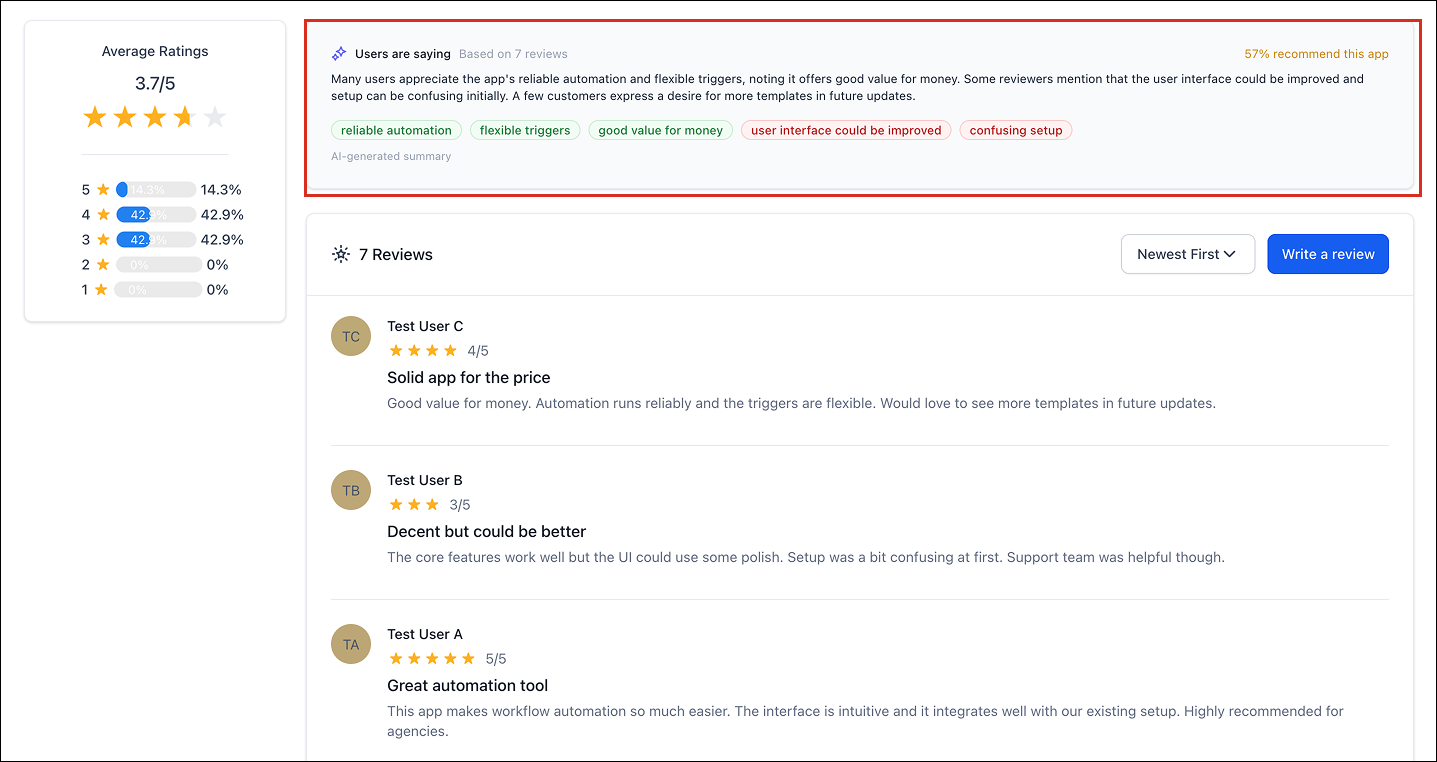Click the Solid app for the price title
This screenshot has height=762, width=1437.
point(469,377)
